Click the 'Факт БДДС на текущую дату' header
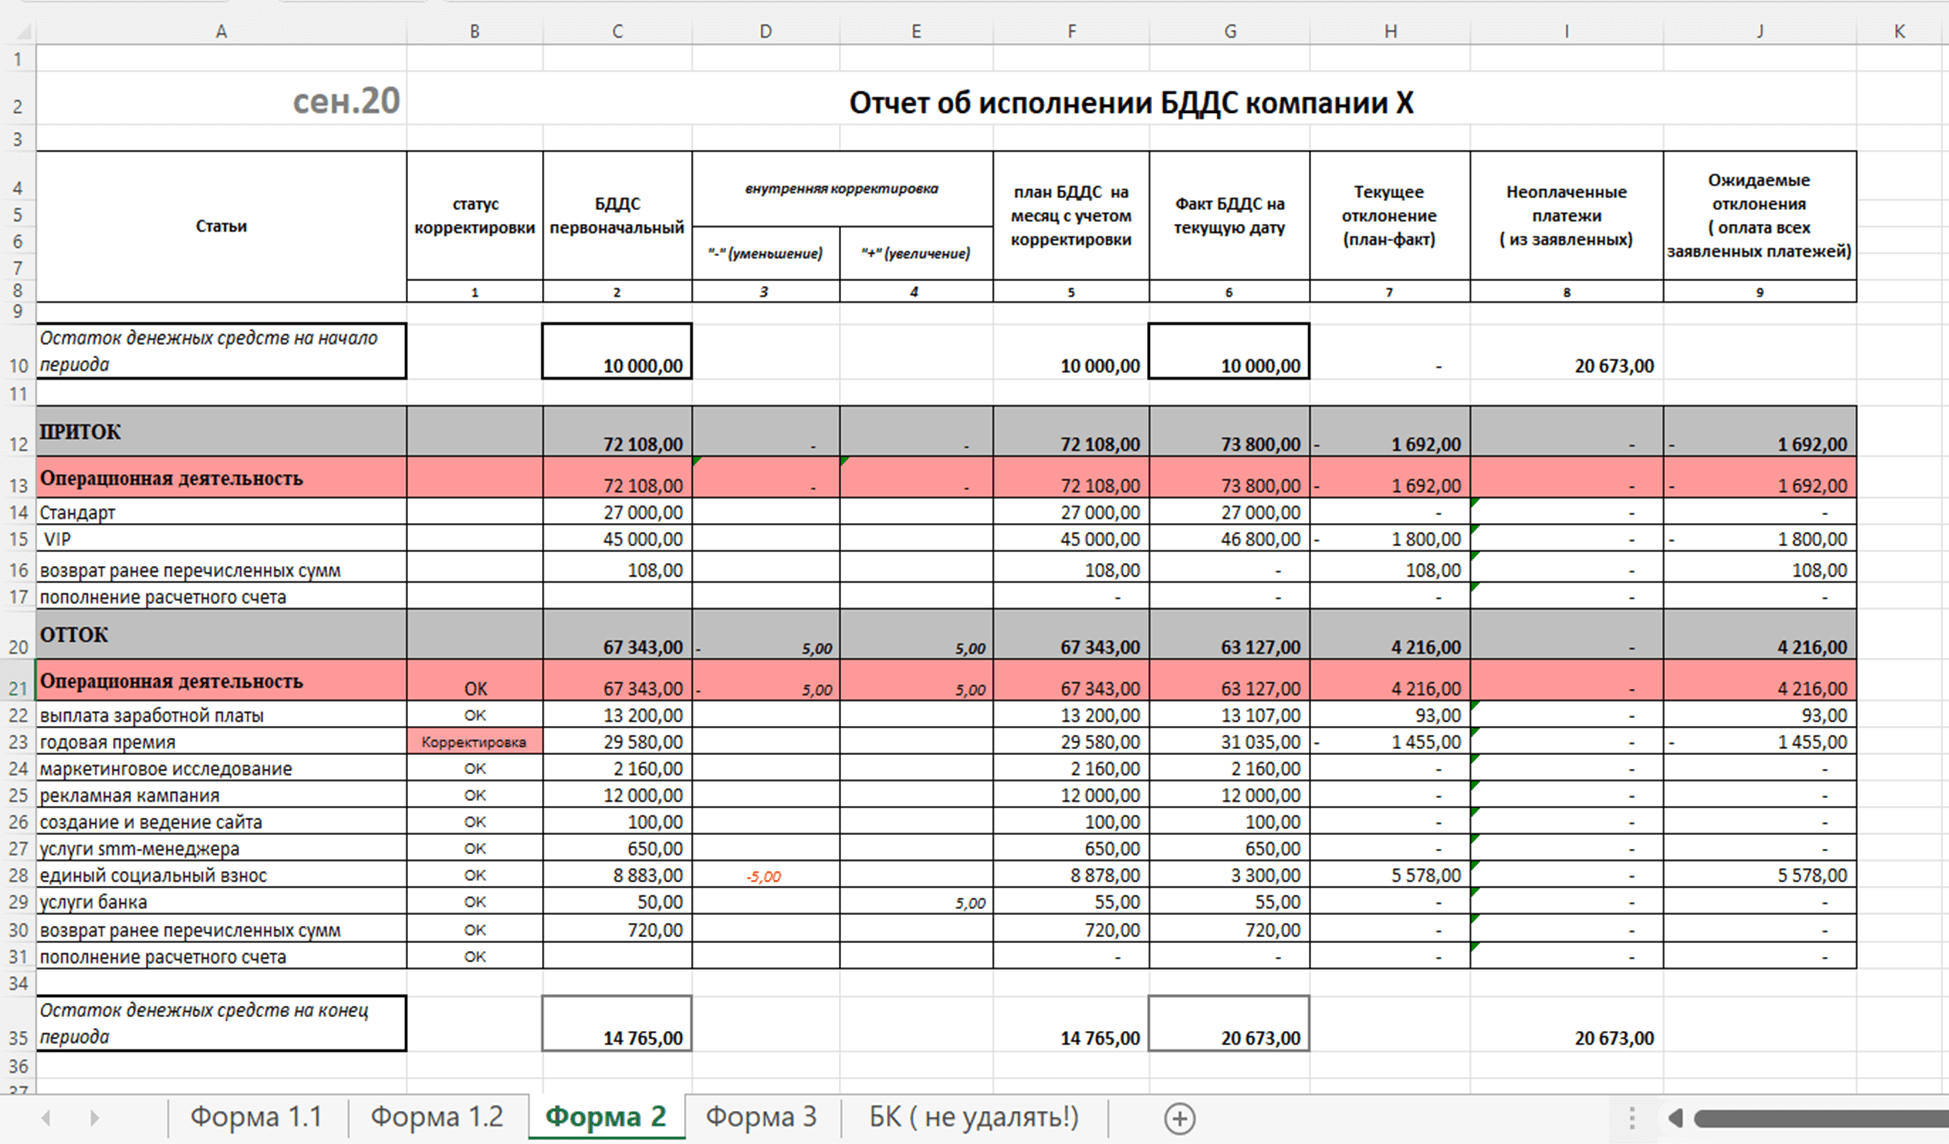This screenshot has height=1144, width=1949. (1230, 216)
